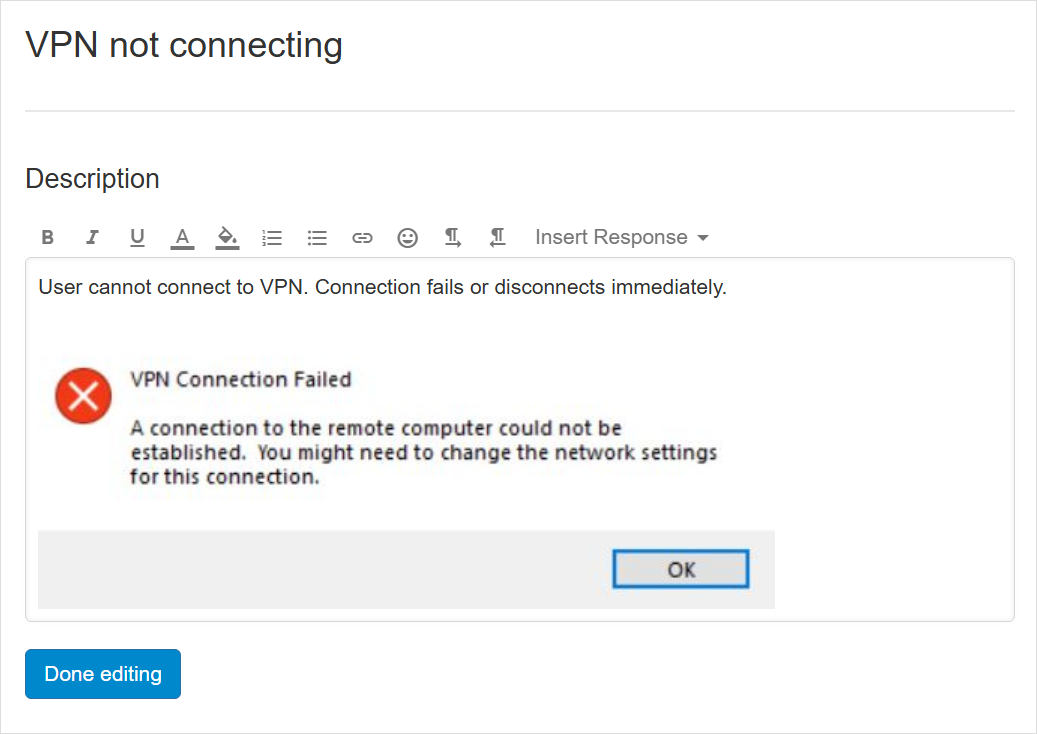This screenshot has width=1037, height=734.
Task: Expand the Insert Response dropdown
Action: tap(621, 238)
